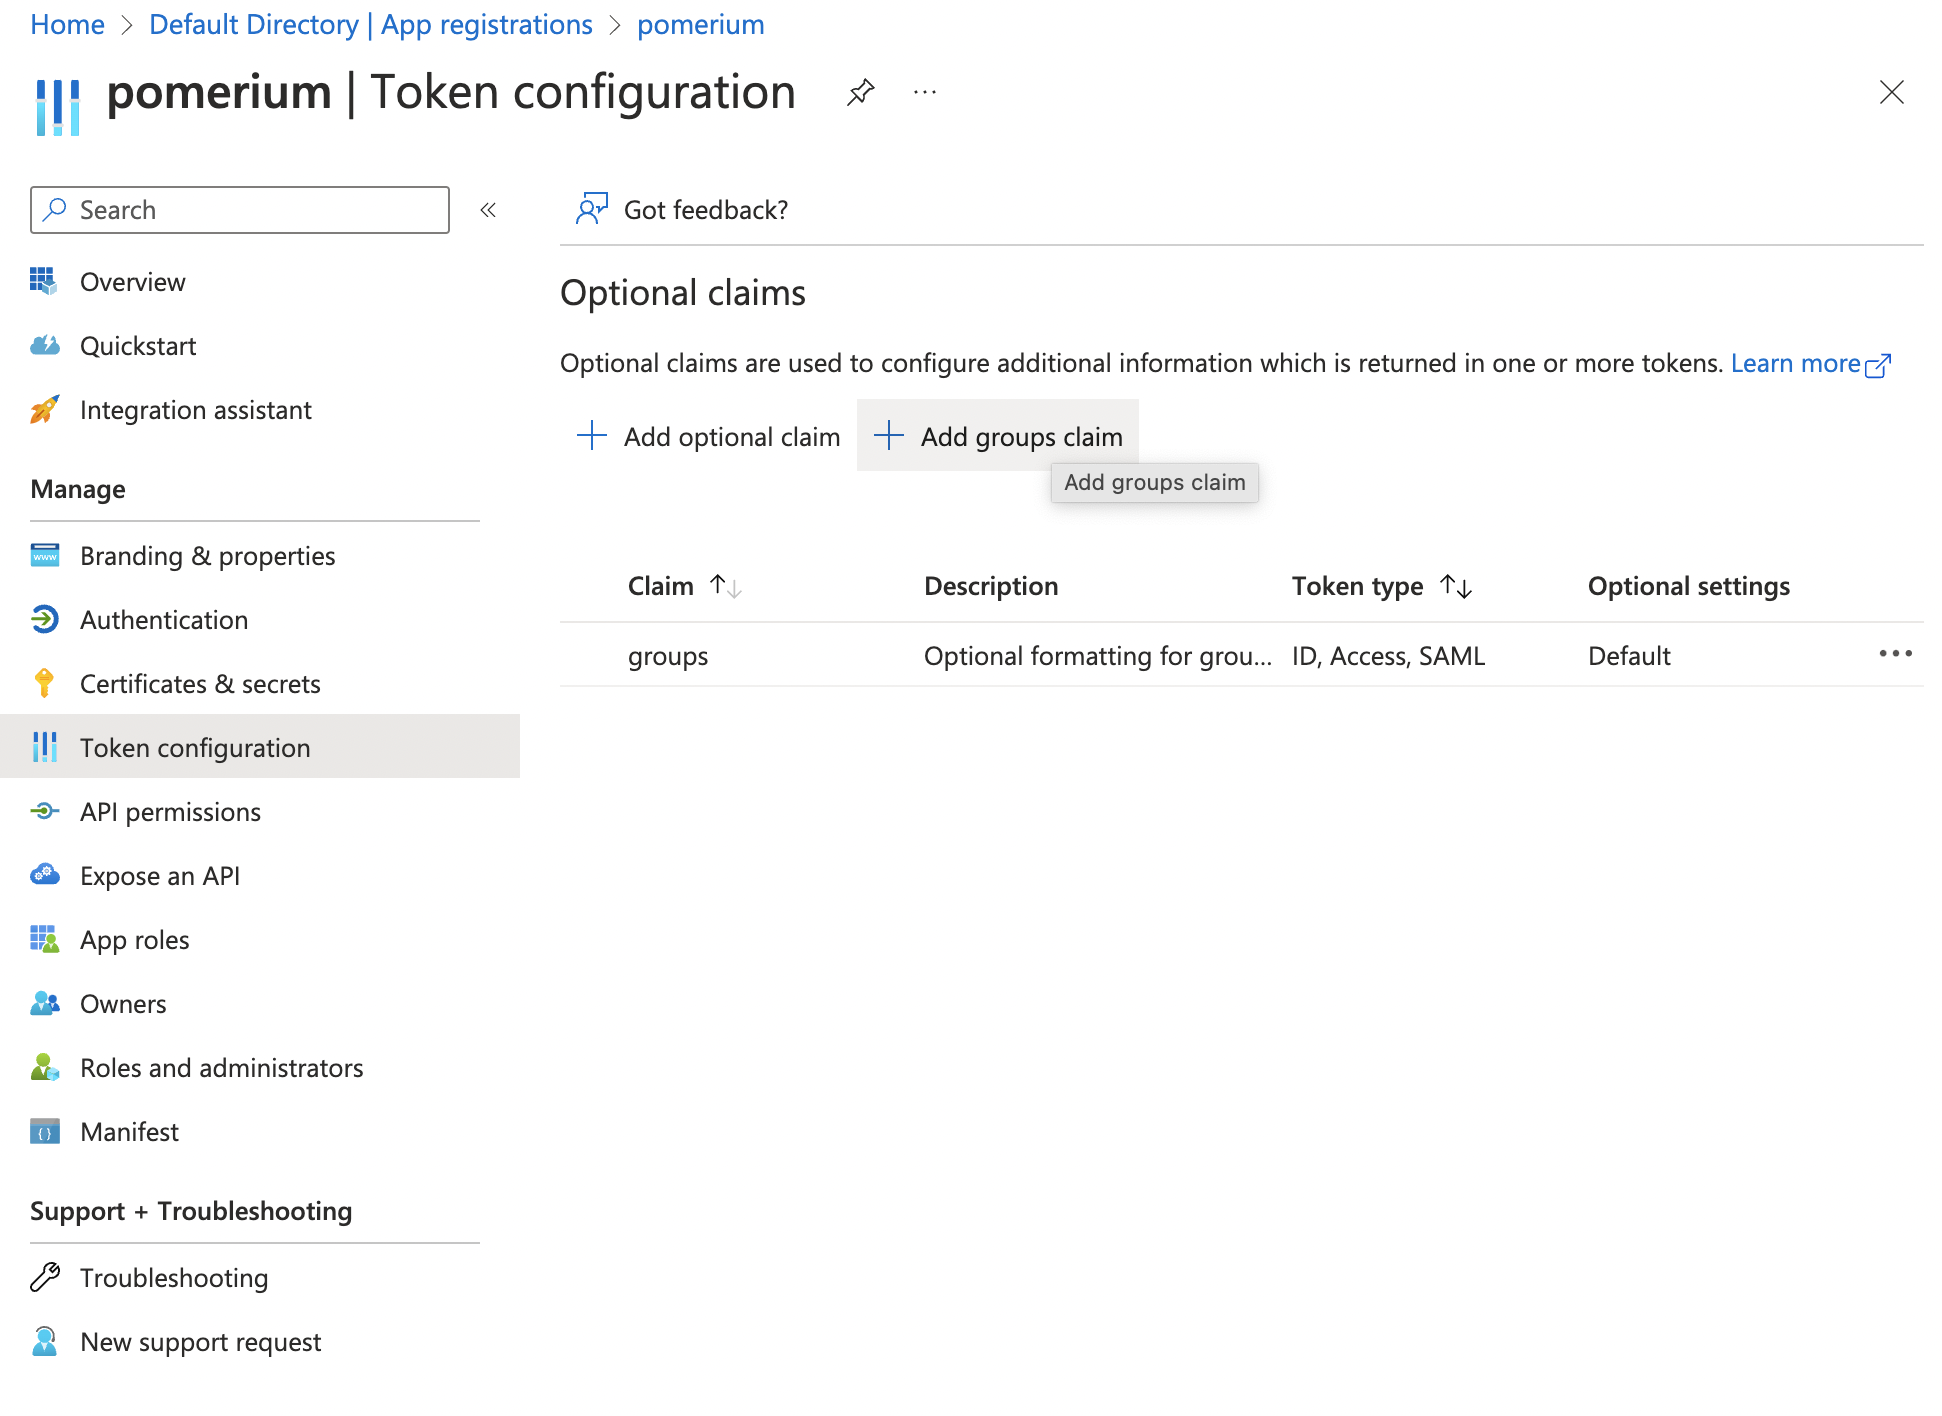
Task: Click the Got feedback icon
Action: 591,209
